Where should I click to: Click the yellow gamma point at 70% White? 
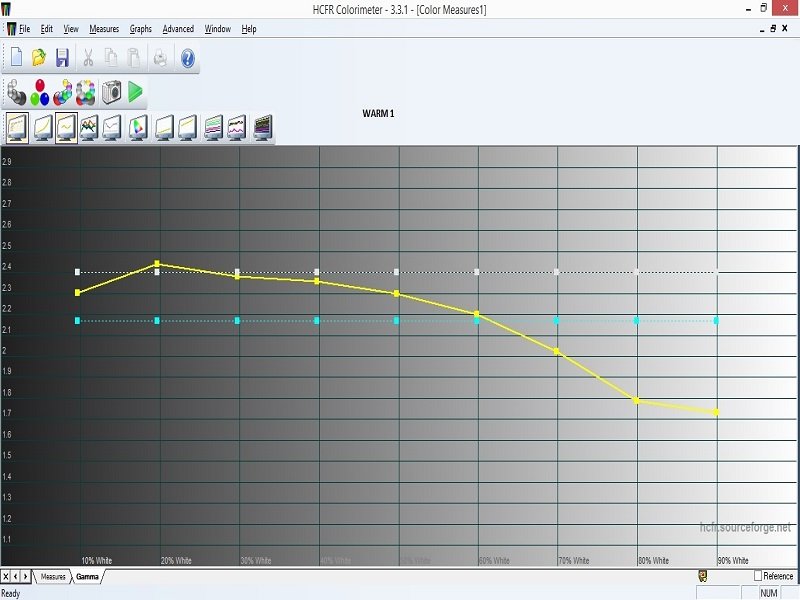pos(556,351)
